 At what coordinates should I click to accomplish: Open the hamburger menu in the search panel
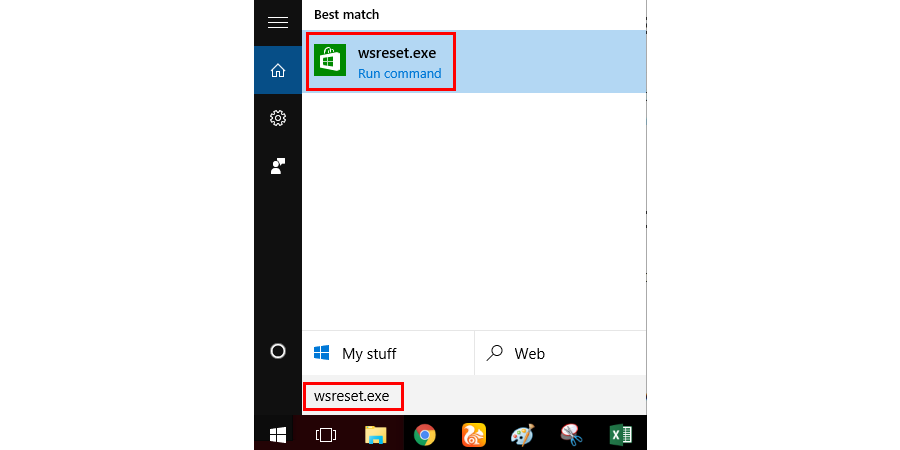278,23
